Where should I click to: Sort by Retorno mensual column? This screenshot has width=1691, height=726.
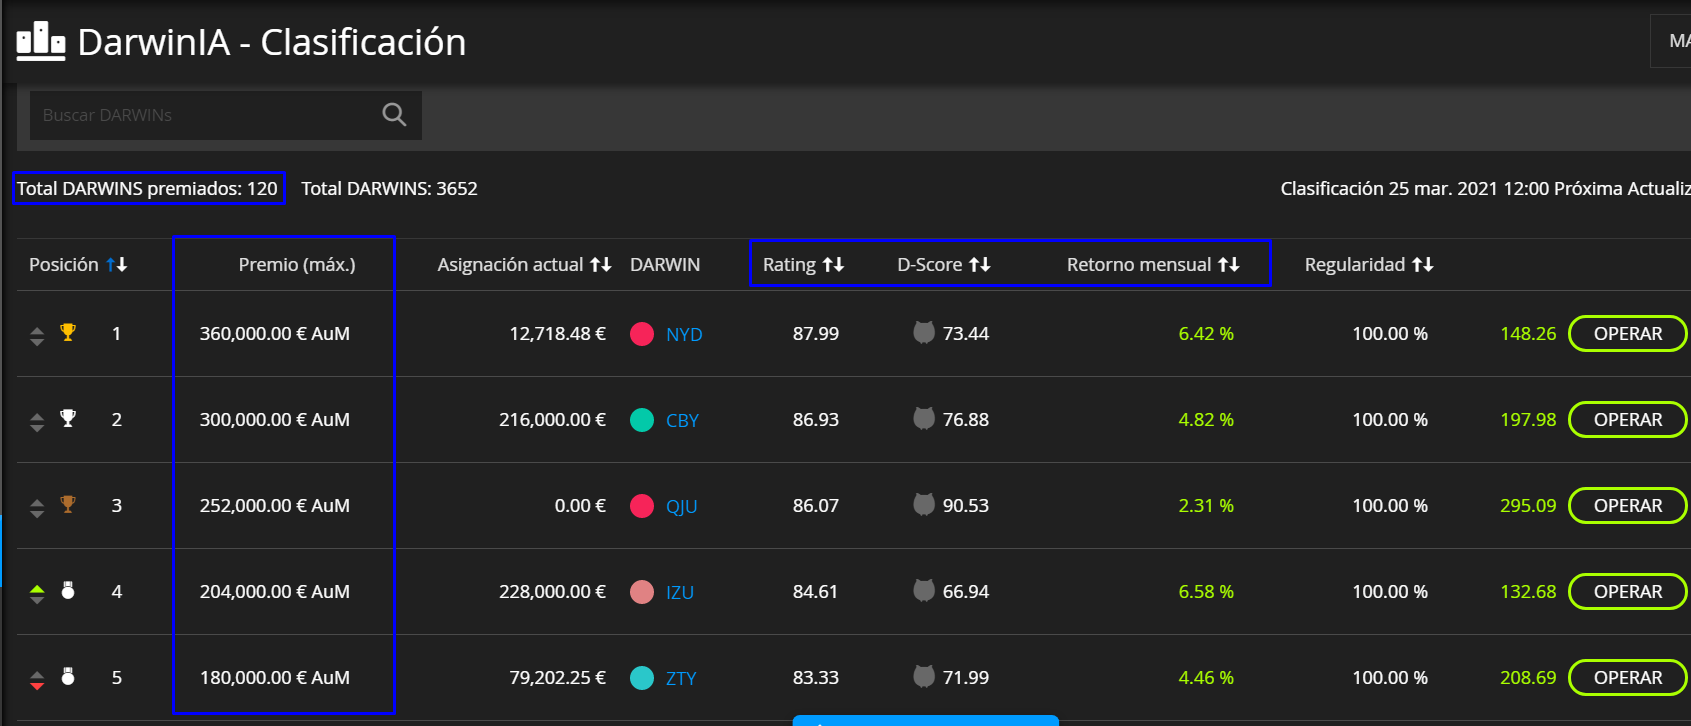[x=1229, y=265]
